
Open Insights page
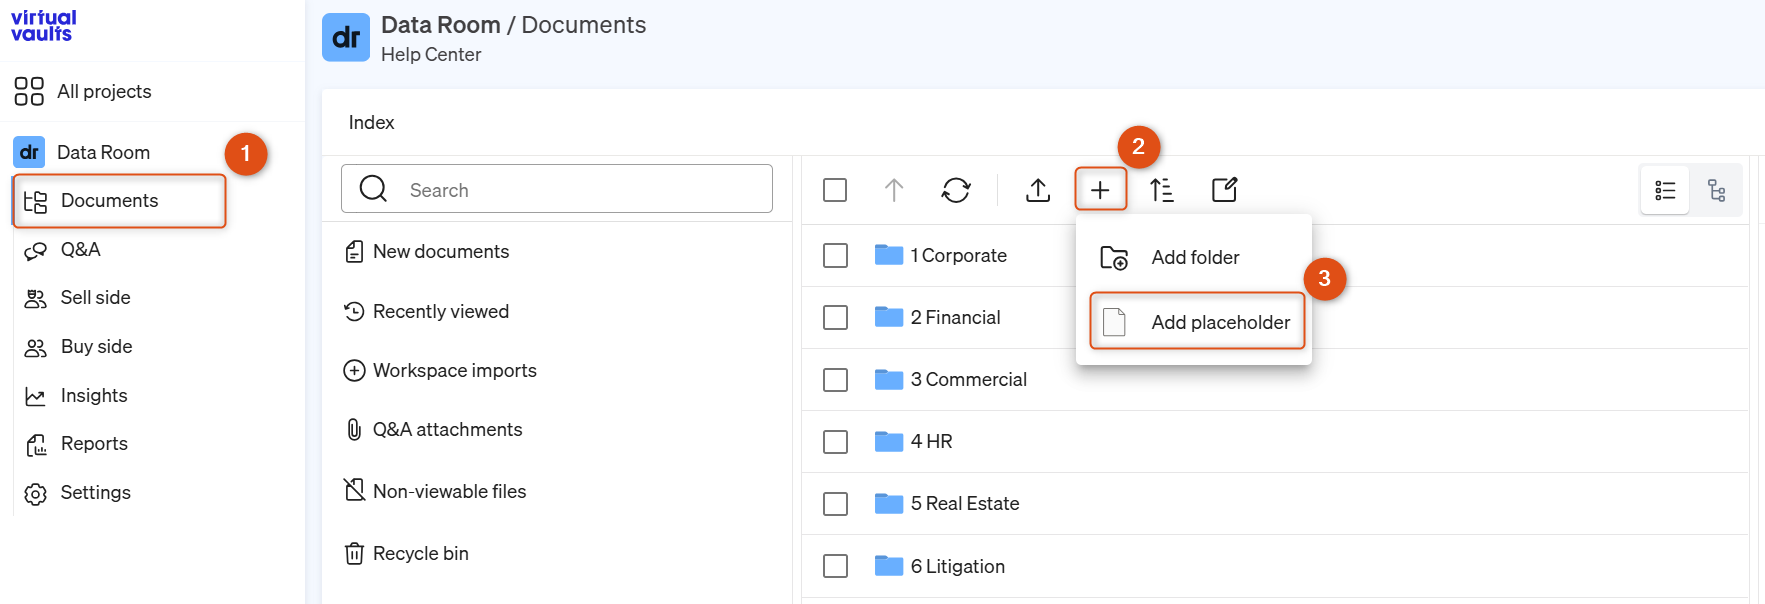[94, 396]
